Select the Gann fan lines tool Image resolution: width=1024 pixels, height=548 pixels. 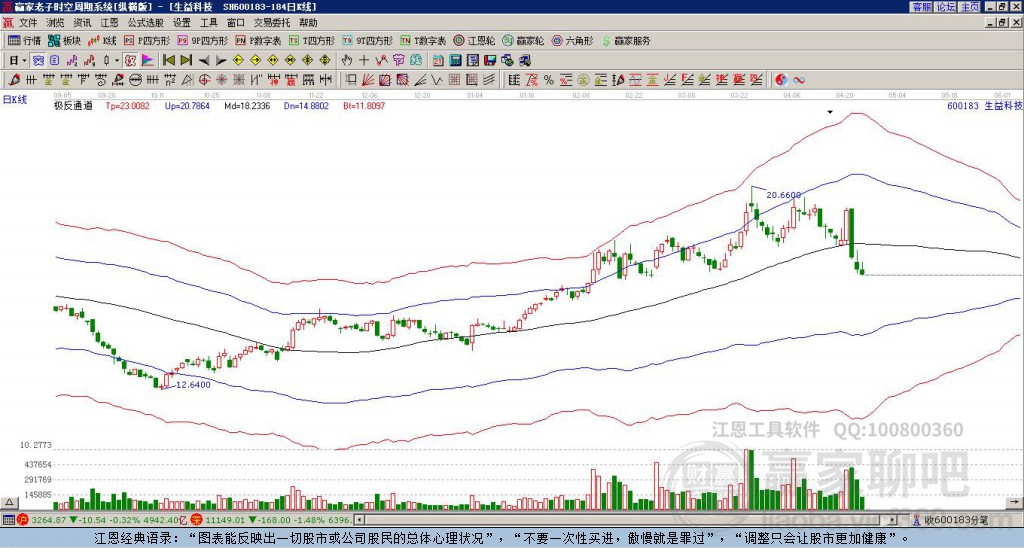368,80
